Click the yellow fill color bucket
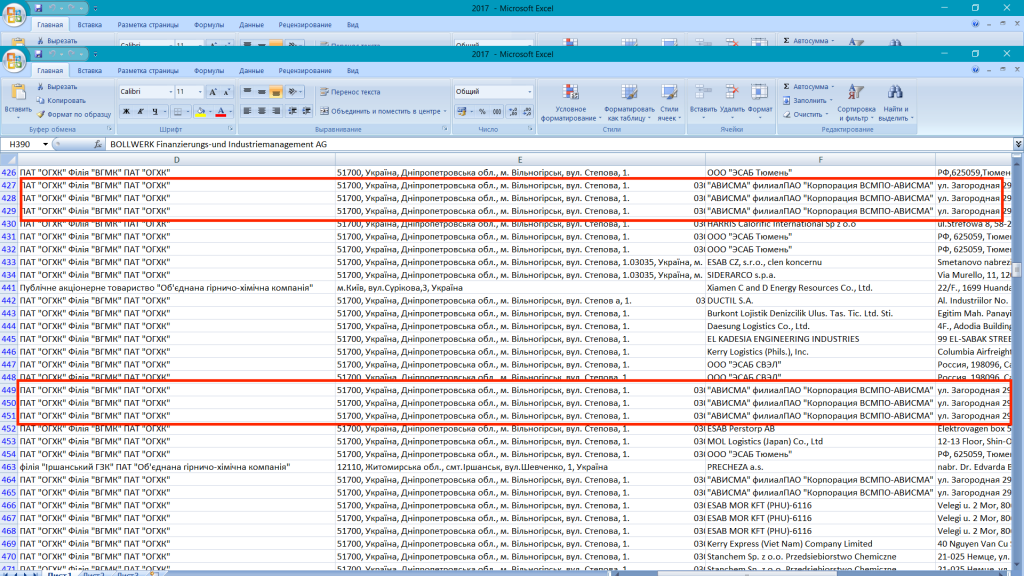The width and height of the screenshot is (1024, 576). point(200,111)
